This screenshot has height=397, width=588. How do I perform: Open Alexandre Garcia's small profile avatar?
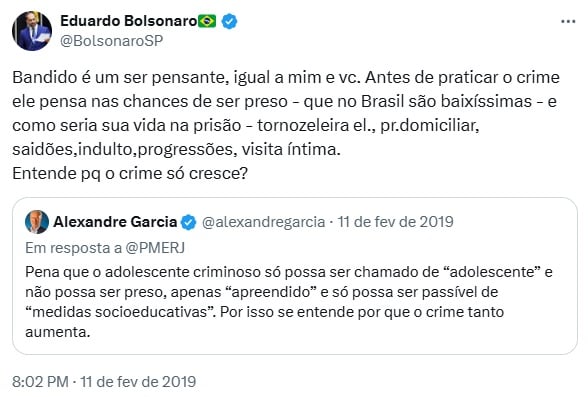point(37,222)
